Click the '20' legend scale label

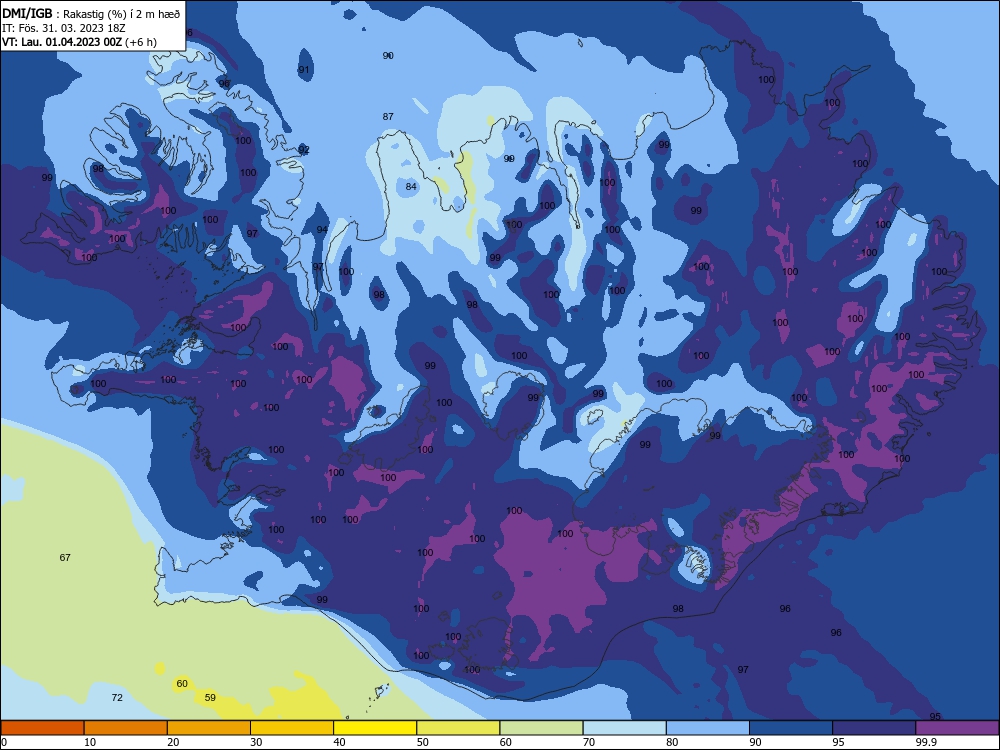tap(173, 742)
